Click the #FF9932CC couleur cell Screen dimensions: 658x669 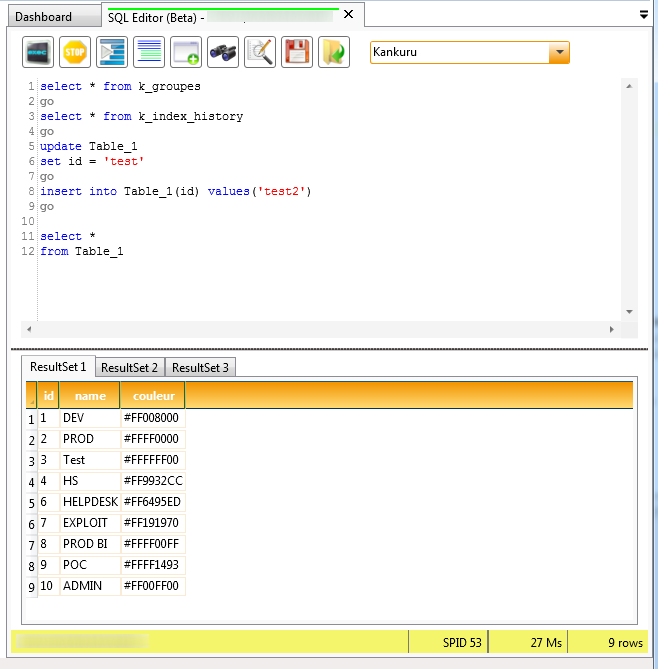click(x=153, y=481)
